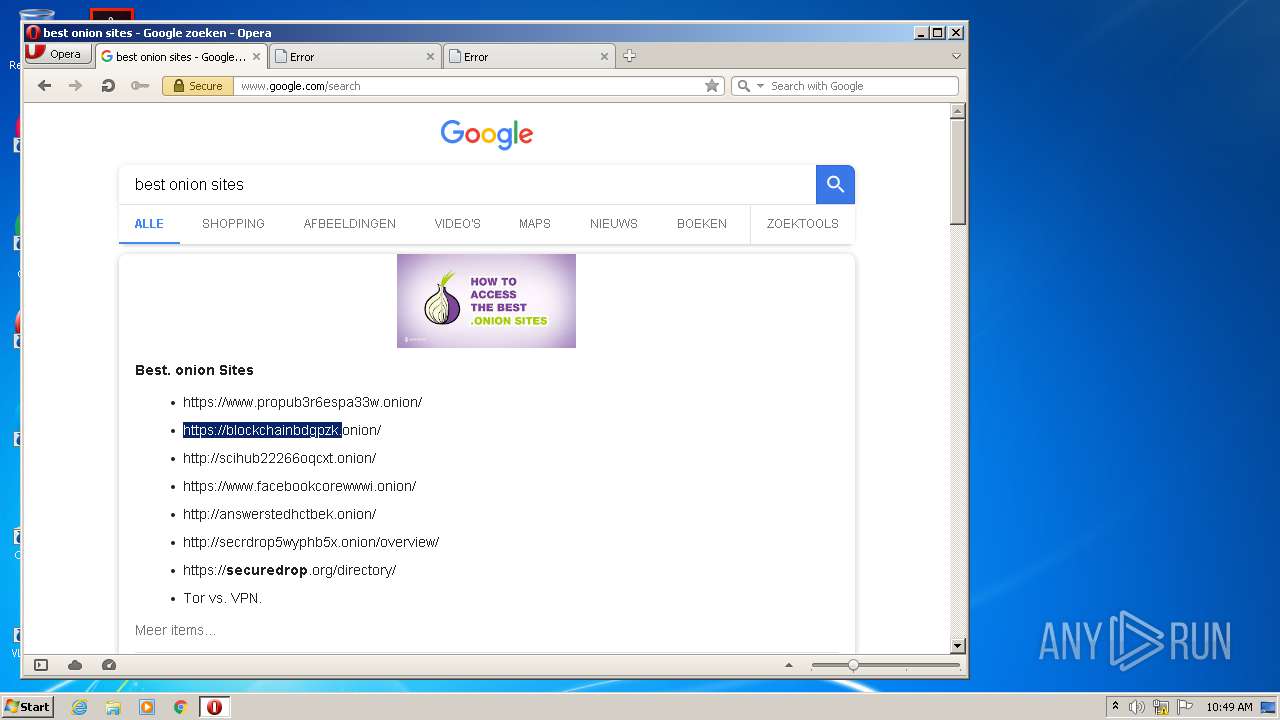Launch Internet Explorer from taskbar
Image resolution: width=1280 pixels, height=720 pixels.
tap(79, 707)
